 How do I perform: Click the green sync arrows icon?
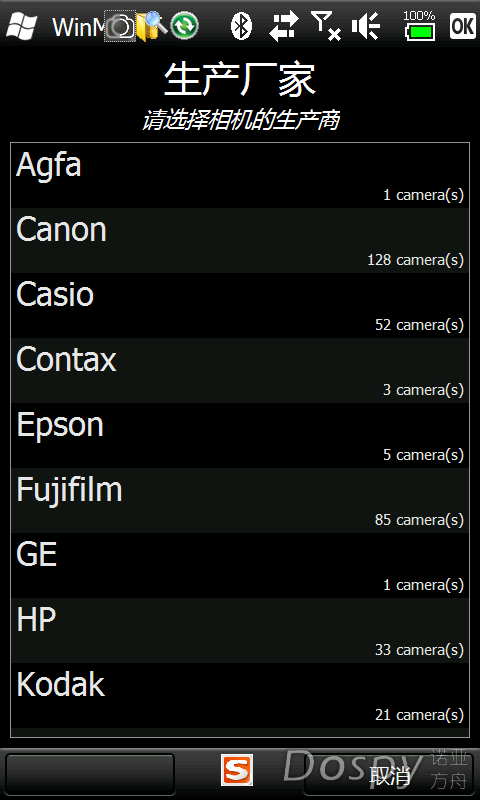point(184,26)
